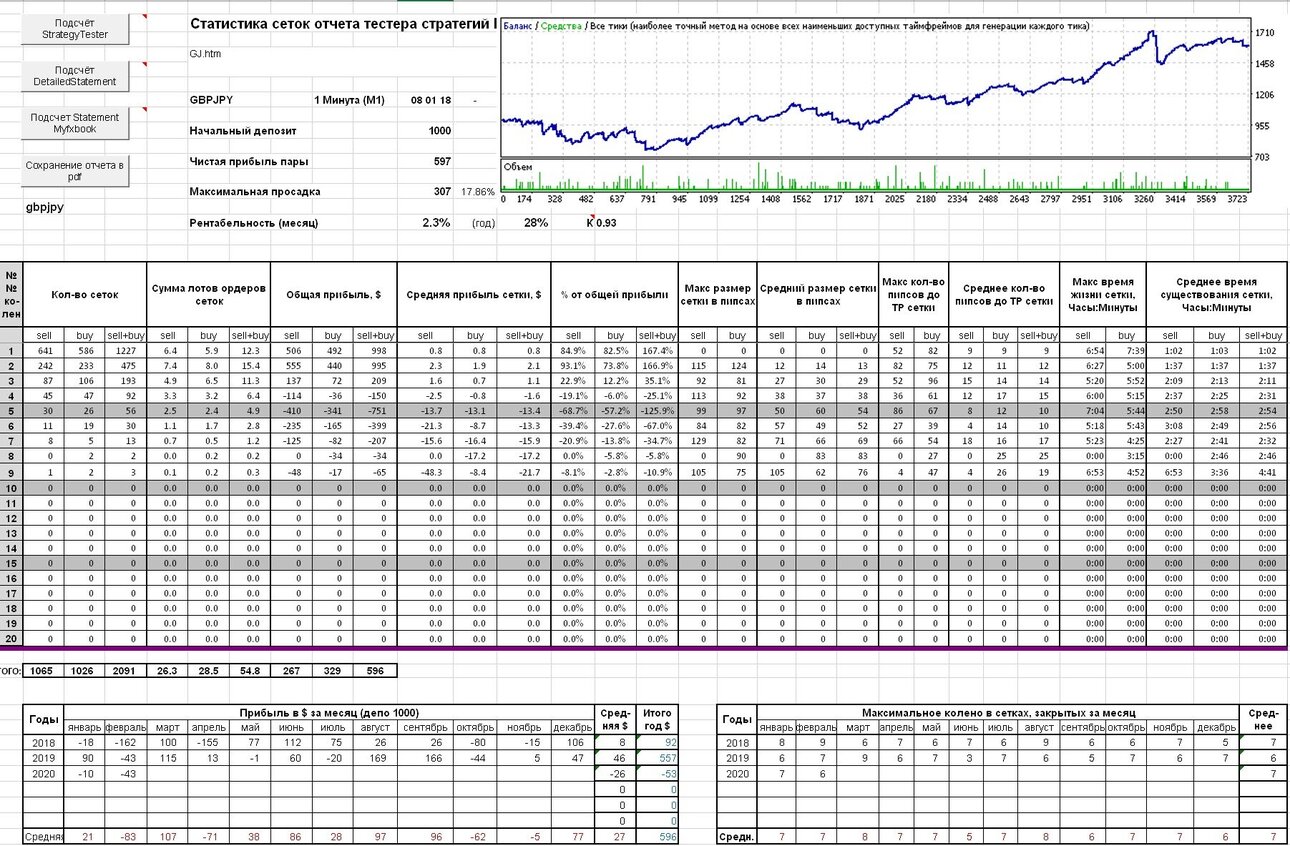Select the Статистика сеток отчета title cell
Viewport: 1290px width, 846px height.
point(342,24)
